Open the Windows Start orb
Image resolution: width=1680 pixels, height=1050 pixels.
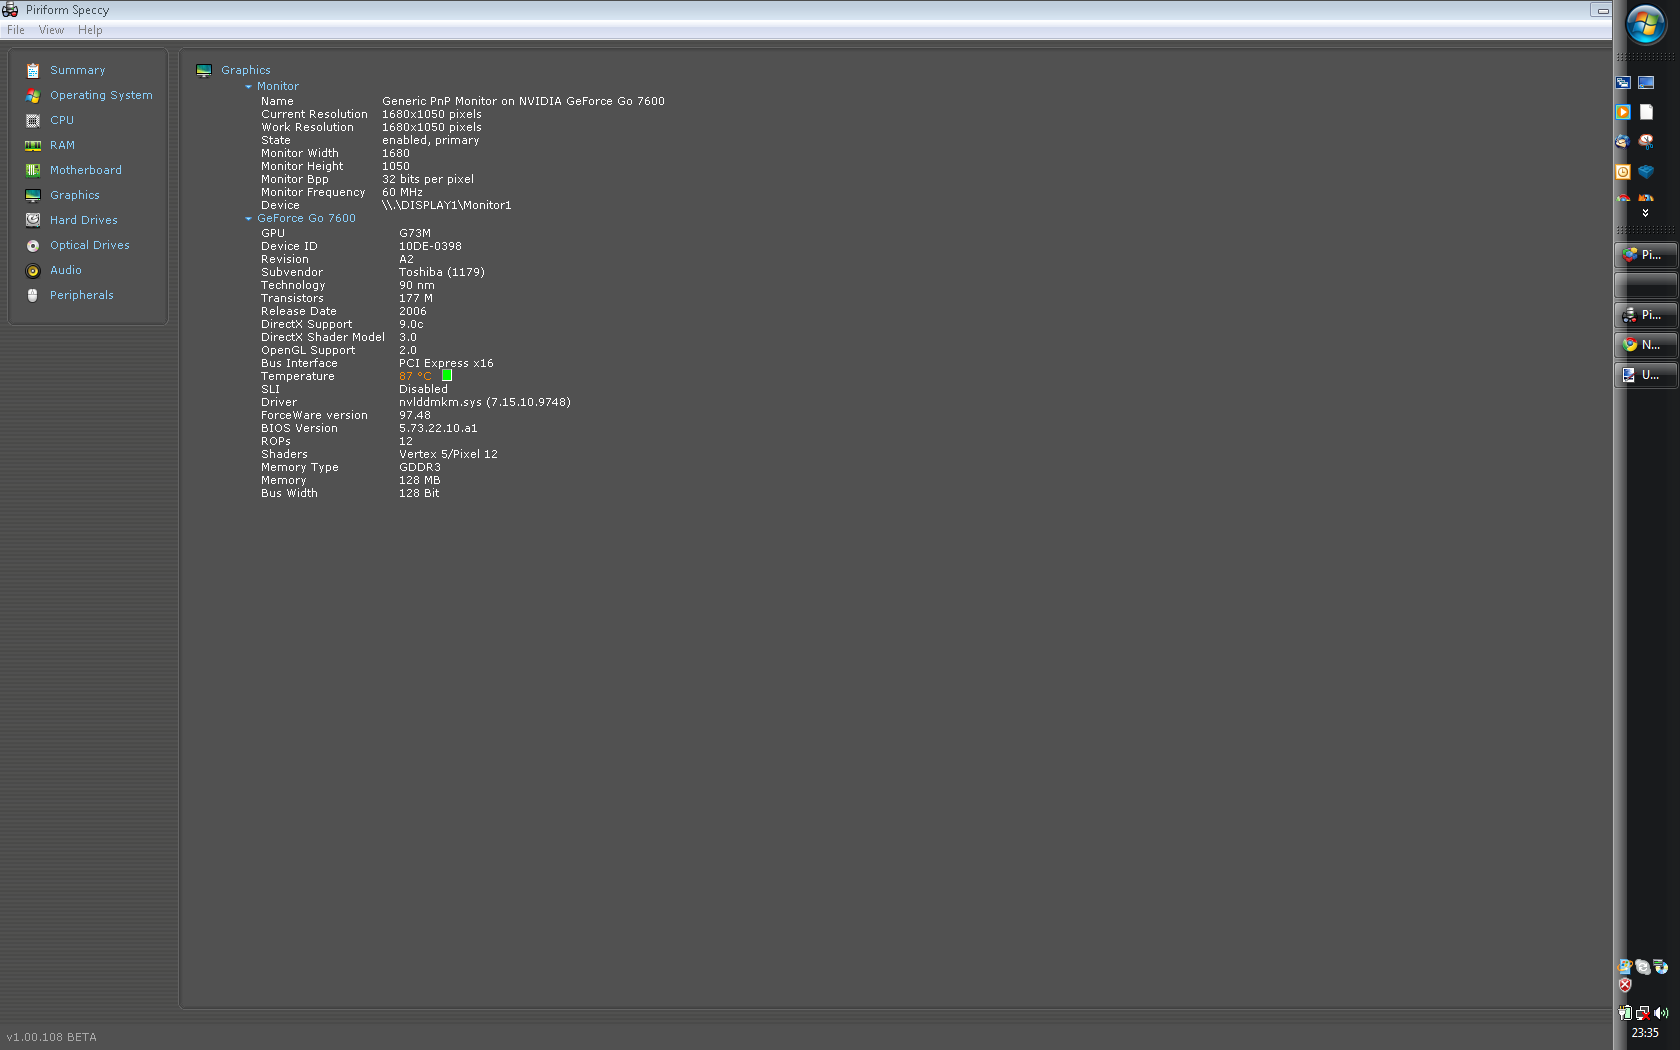(x=1646, y=25)
